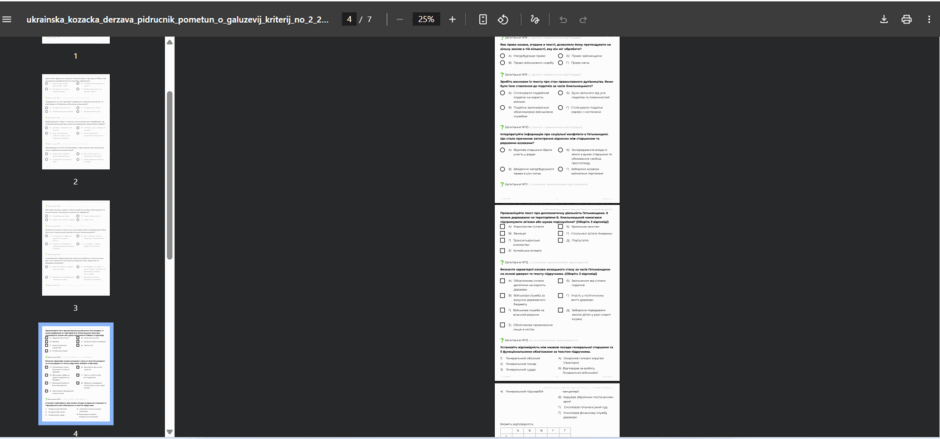Select option А radio in question №9
The height and width of the screenshot is (439, 940).
pos(502,93)
